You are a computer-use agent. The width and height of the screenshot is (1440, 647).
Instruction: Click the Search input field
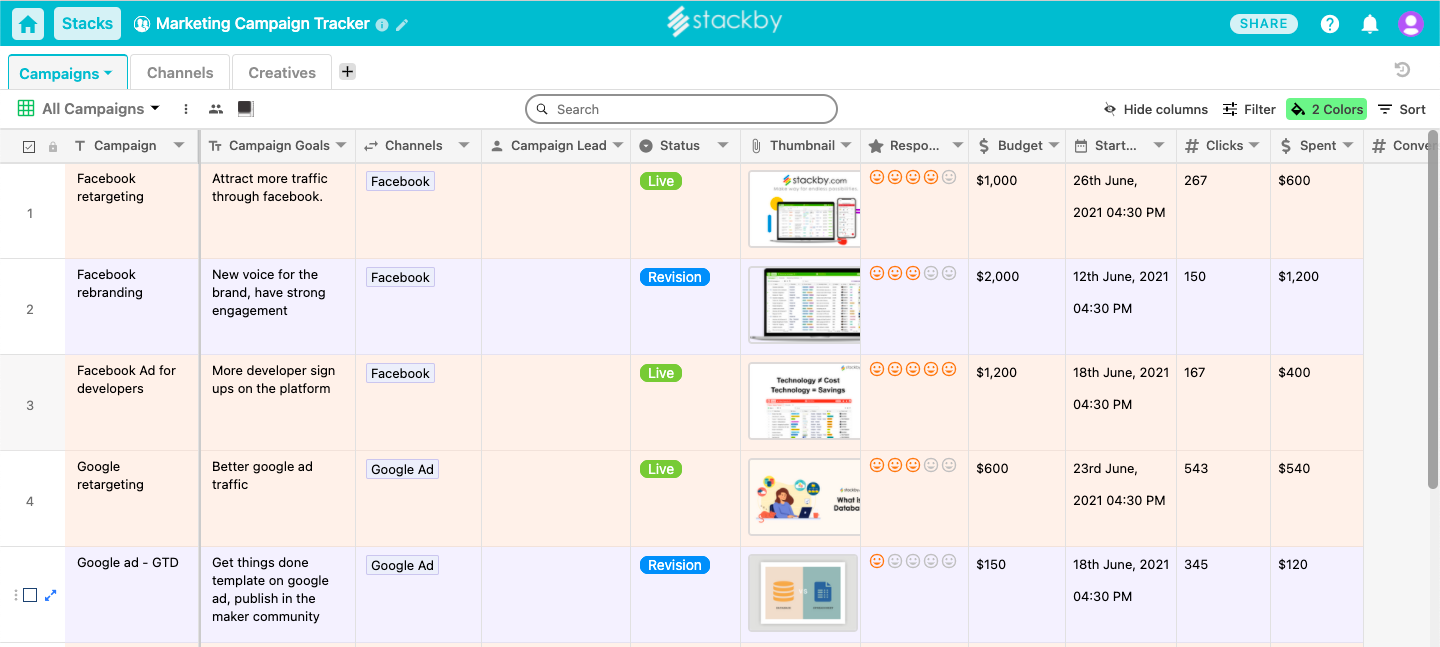pyautogui.click(x=681, y=109)
